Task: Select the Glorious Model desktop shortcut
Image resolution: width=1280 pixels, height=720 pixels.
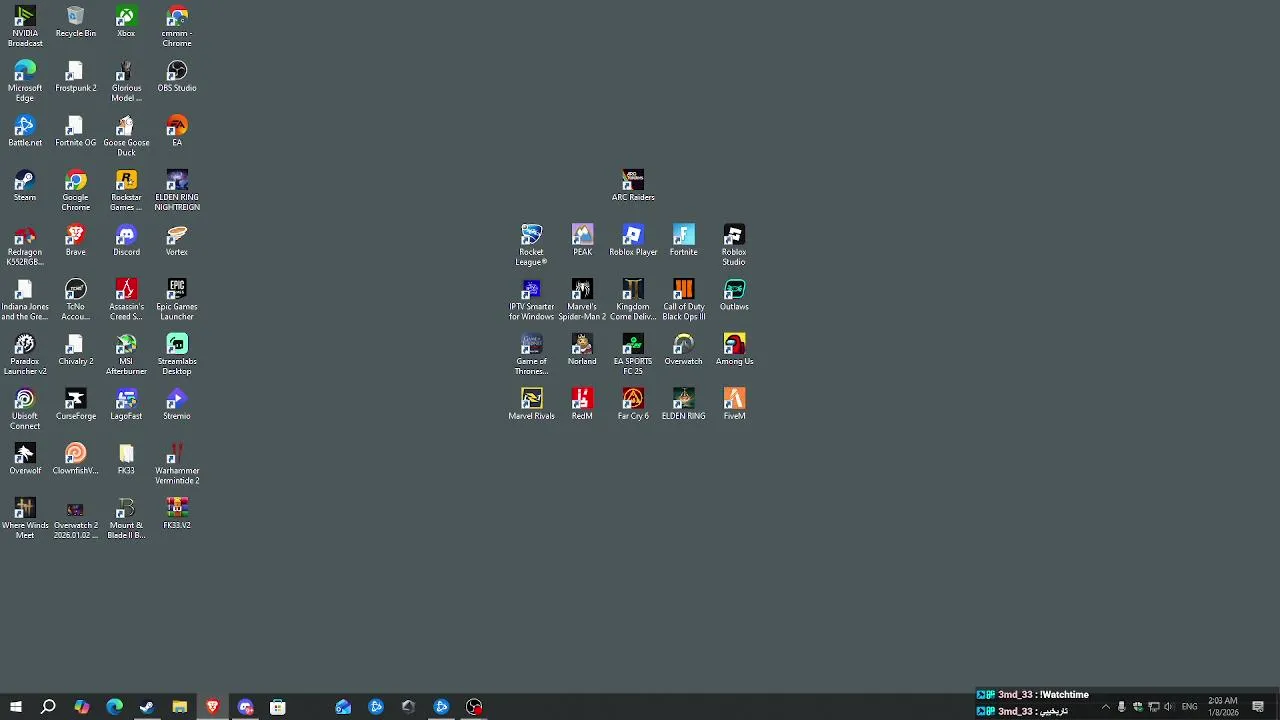Action: click(126, 81)
